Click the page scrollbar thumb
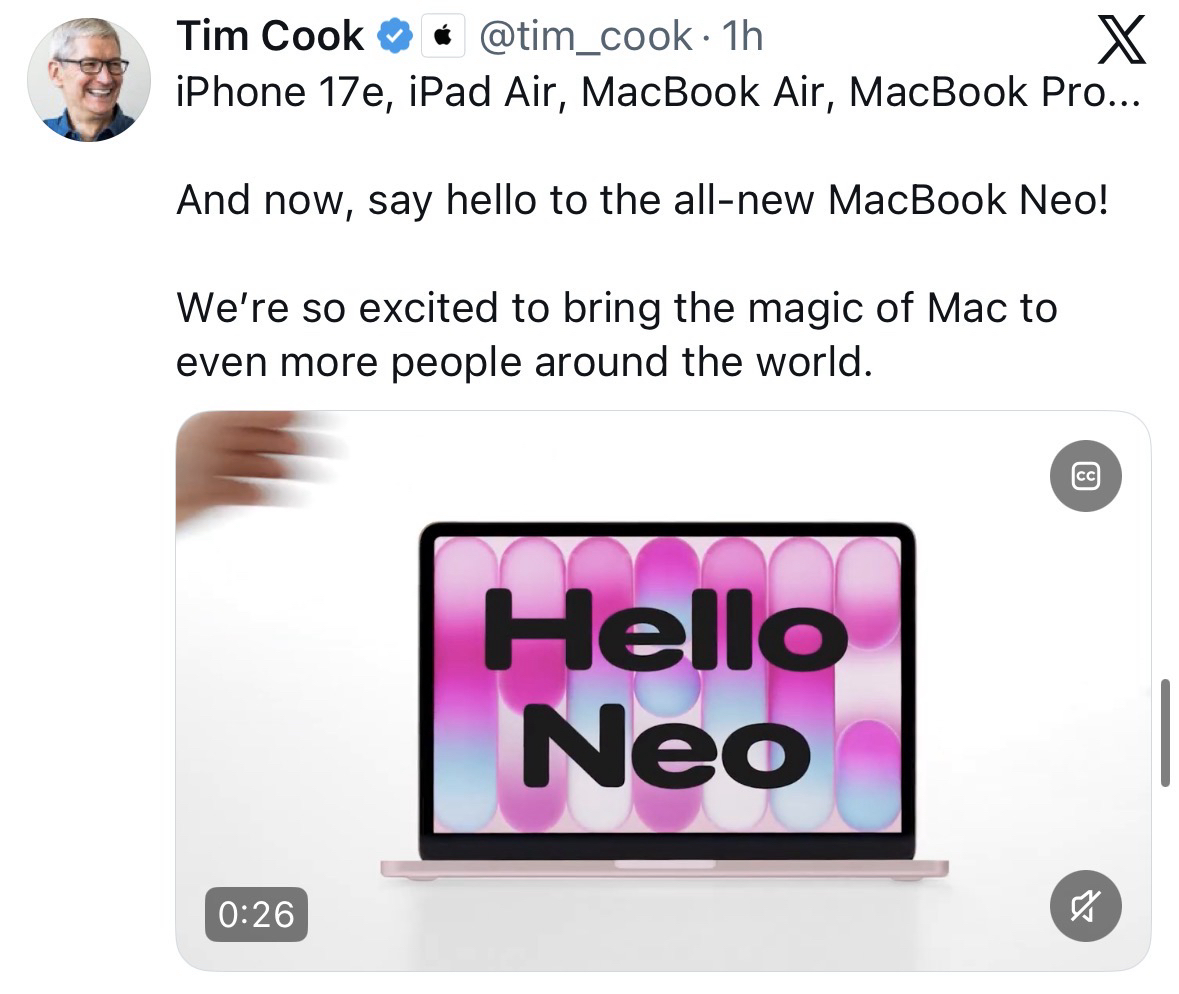The height and width of the screenshot is (994, 1179). click(1165, 732)
